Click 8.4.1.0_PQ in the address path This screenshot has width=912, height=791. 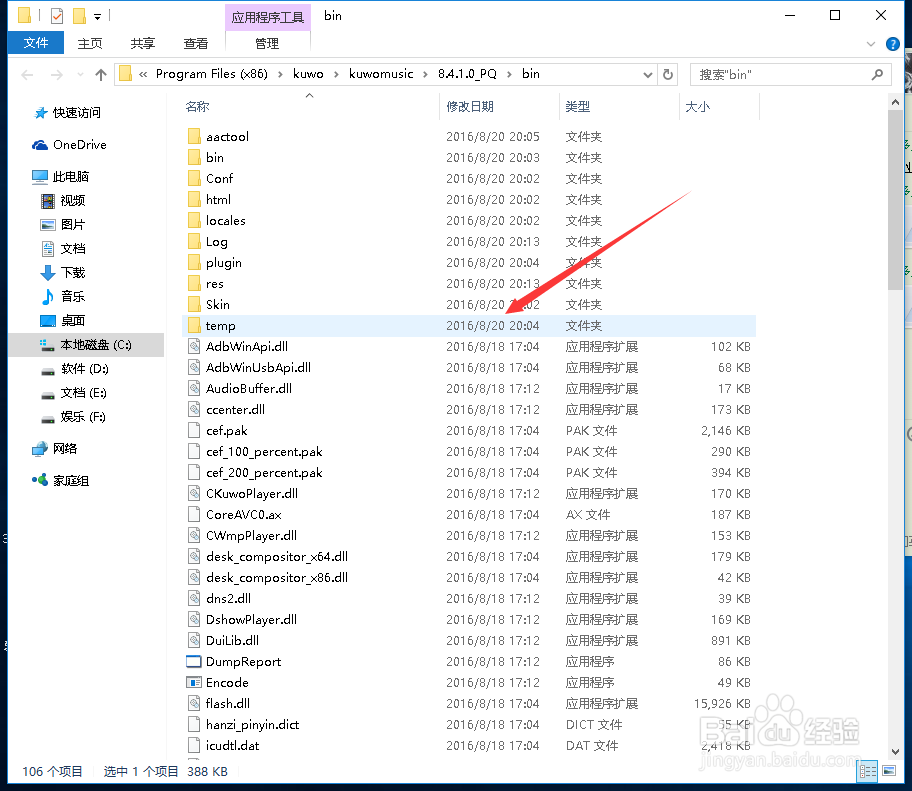[467, 74]
